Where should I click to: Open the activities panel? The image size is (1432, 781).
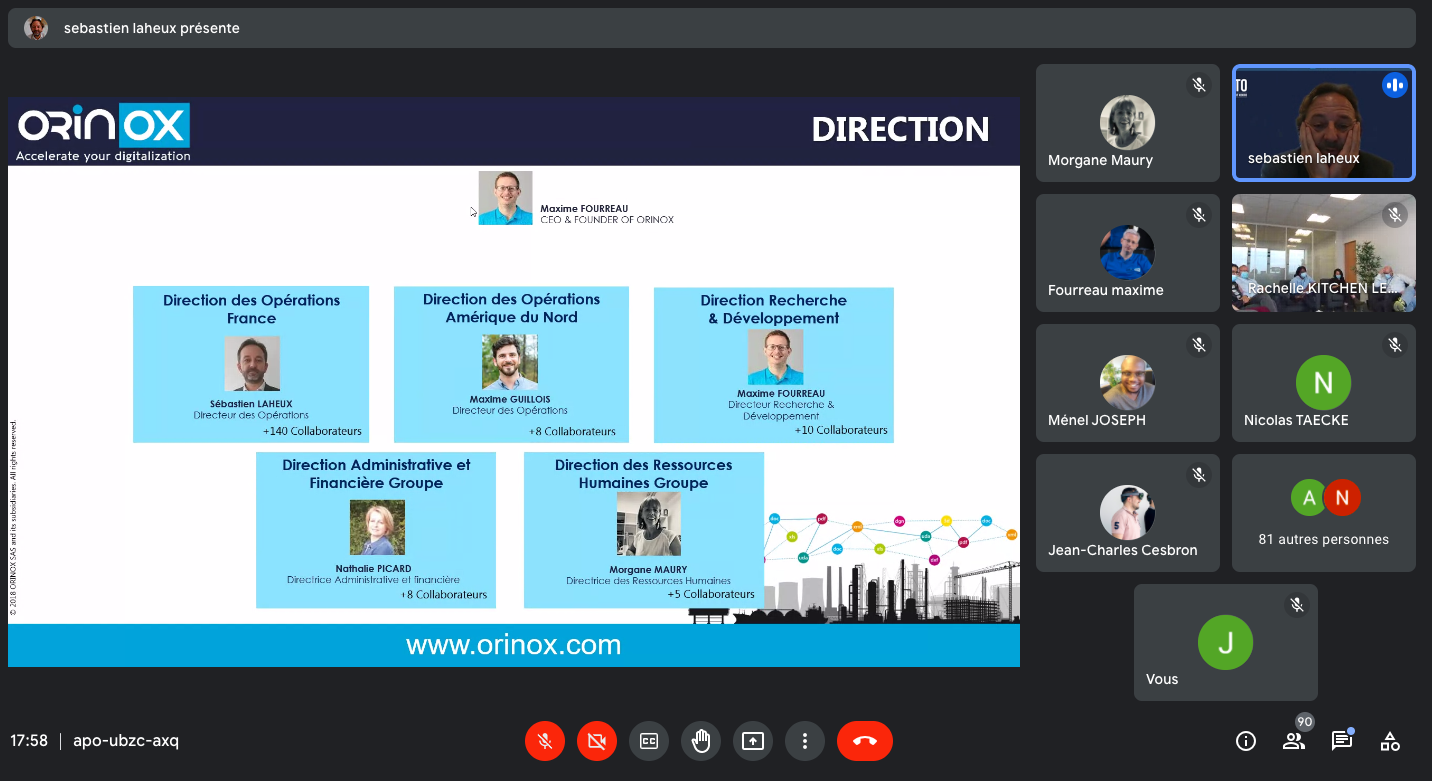1390,741
